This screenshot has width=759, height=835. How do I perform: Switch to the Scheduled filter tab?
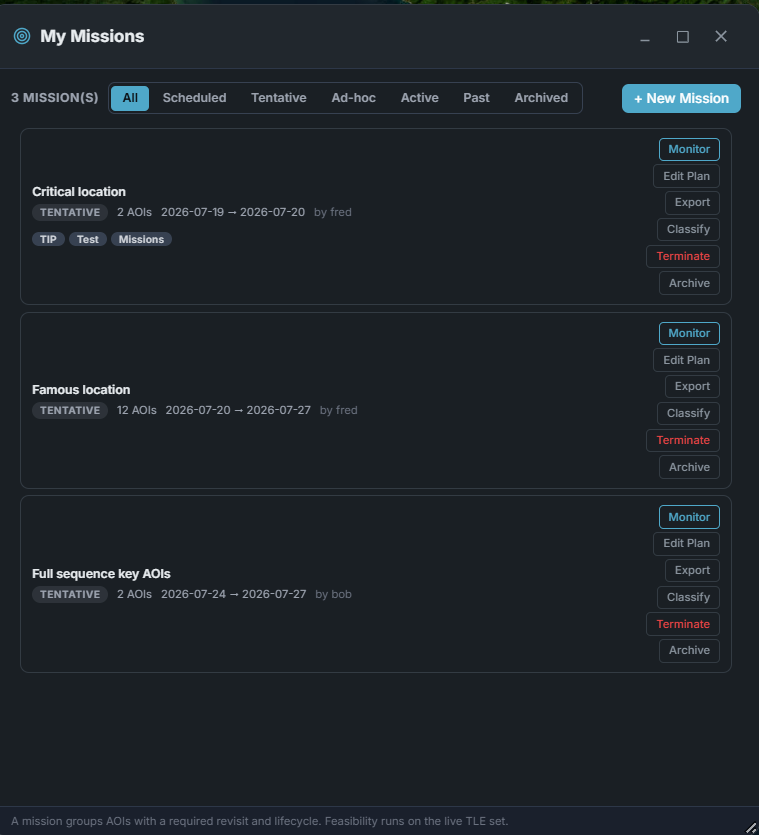(194, 98)
